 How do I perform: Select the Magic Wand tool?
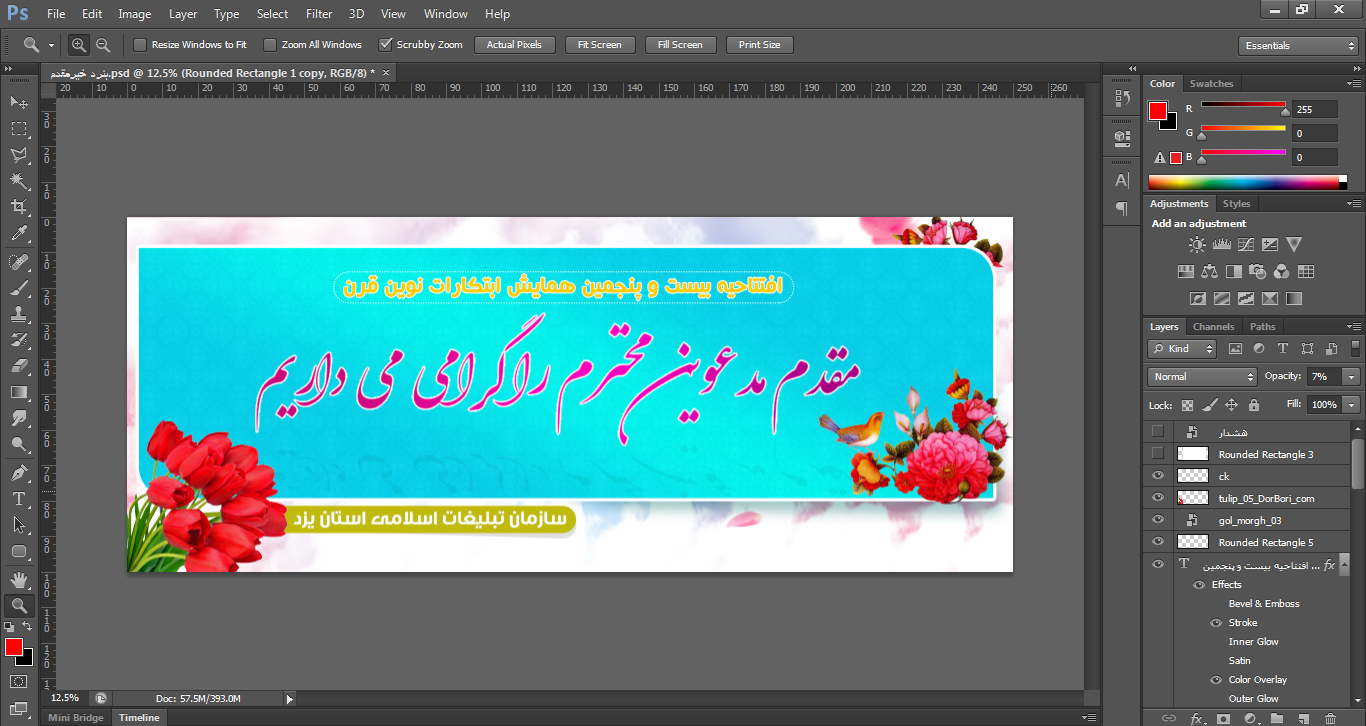[x=19, y=181]
